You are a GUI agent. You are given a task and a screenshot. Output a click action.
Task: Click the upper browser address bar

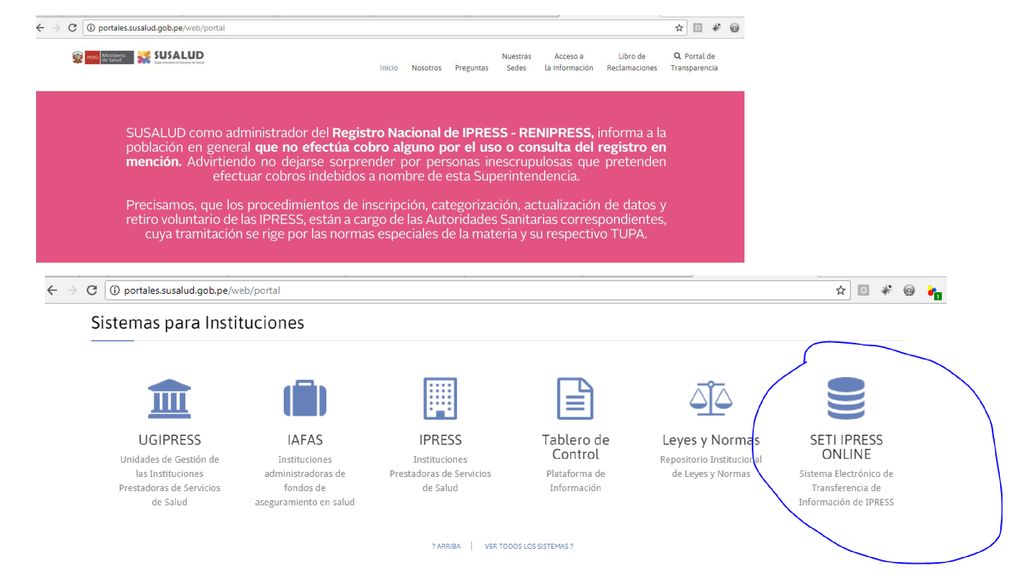pyautogui.click(x=385, y=28)
